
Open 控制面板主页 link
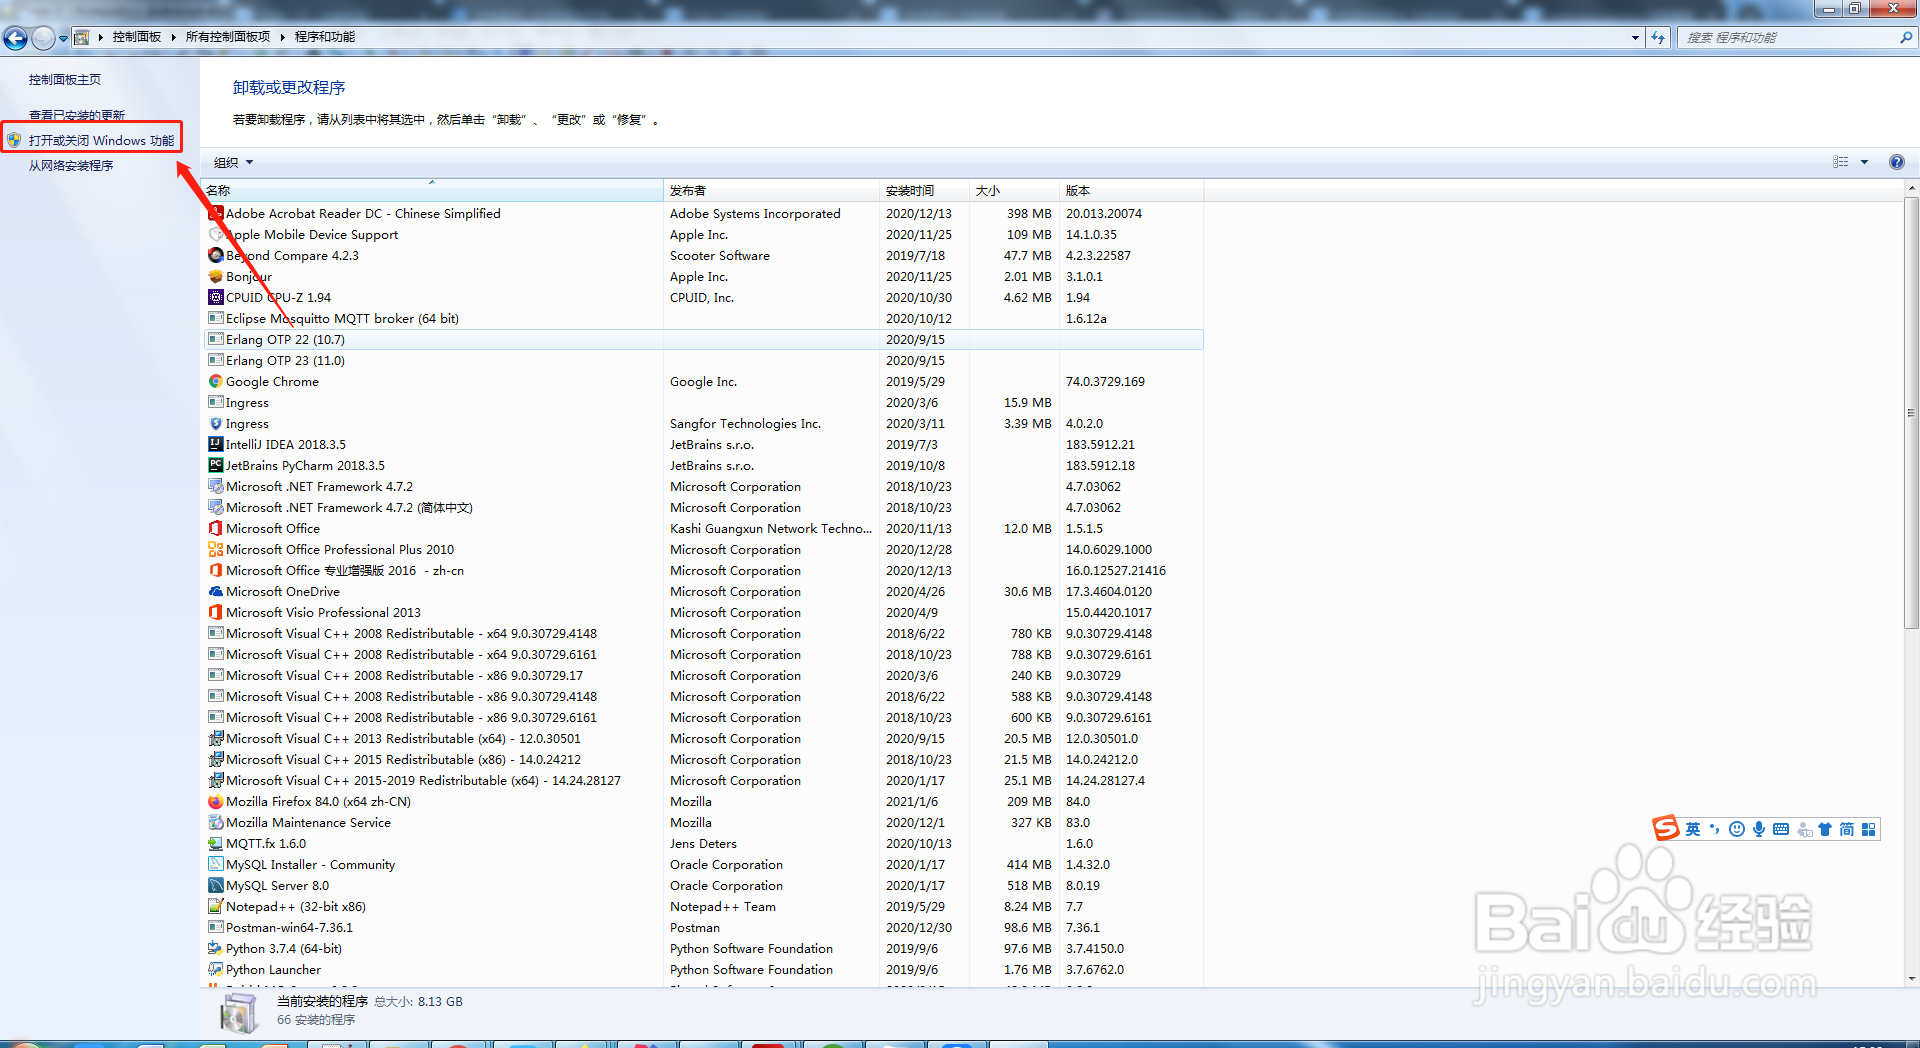(64, 80)
